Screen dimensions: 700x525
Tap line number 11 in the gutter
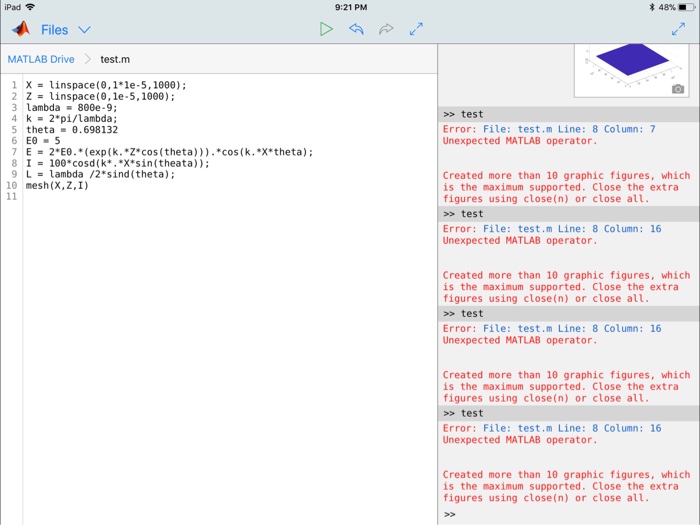pos(12,196)
